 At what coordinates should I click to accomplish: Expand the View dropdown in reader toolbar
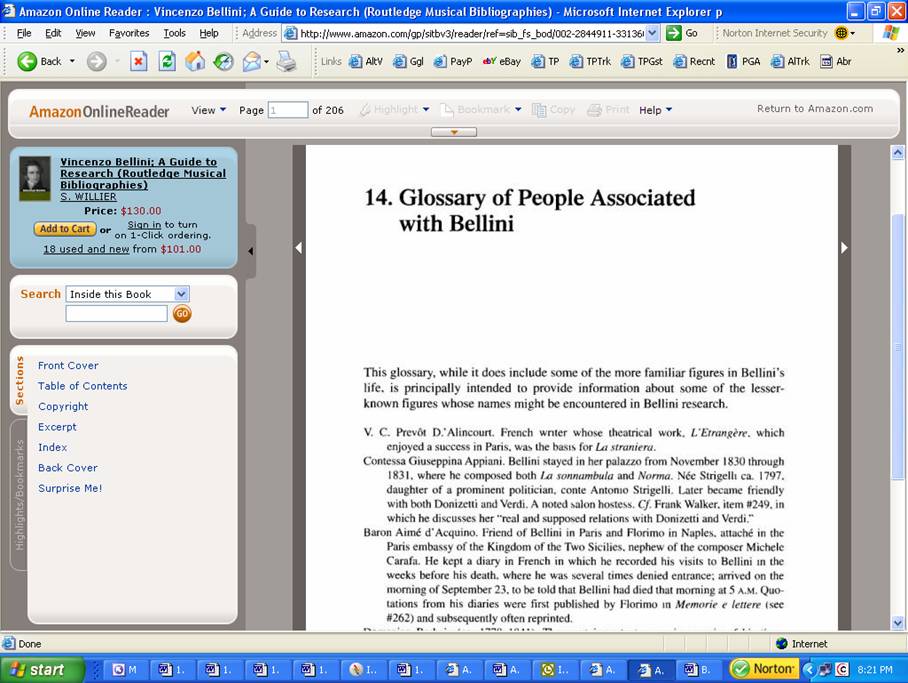pos(208,110)
